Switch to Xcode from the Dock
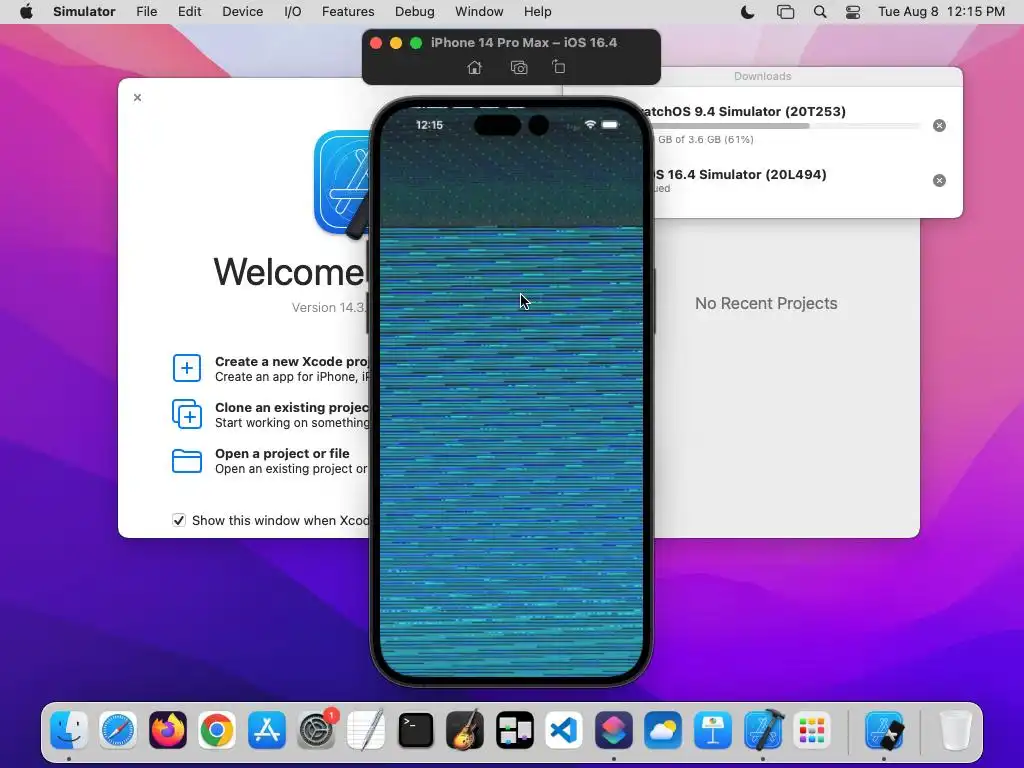The height and width of the screenshot is (768, 1024). pos(763,729)
